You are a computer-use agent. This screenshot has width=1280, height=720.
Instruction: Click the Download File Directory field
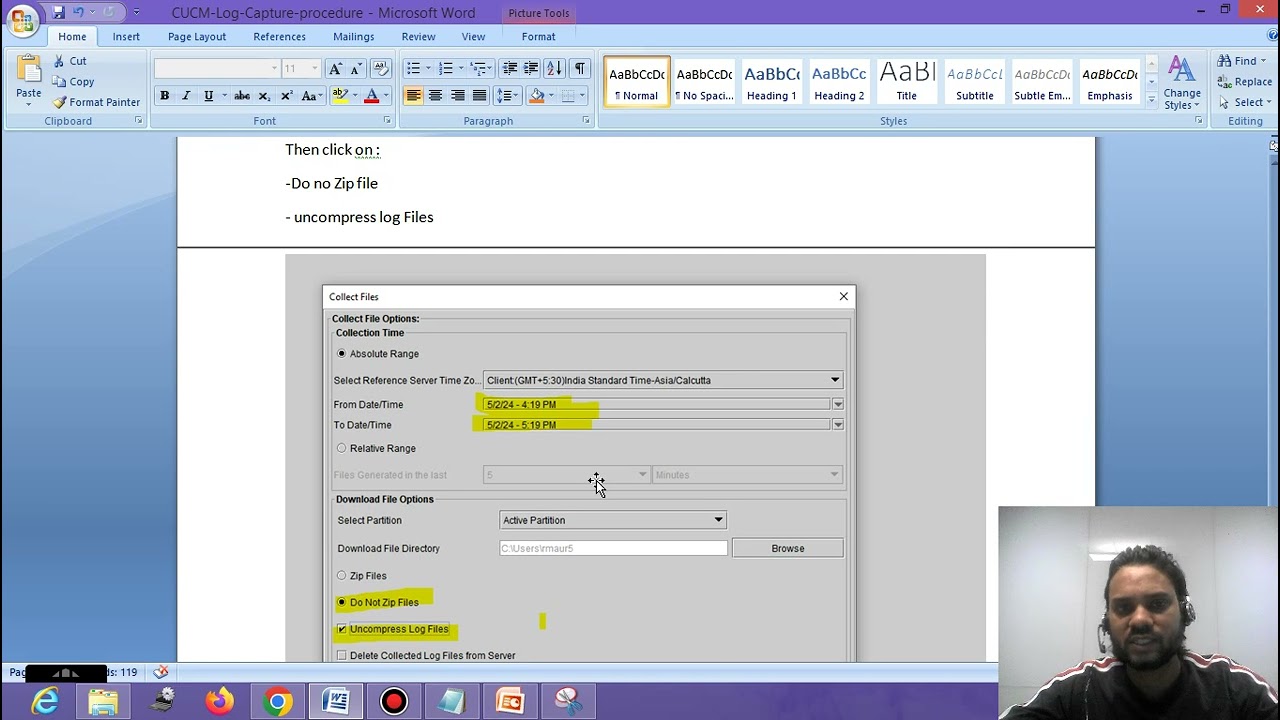[613, 548]
